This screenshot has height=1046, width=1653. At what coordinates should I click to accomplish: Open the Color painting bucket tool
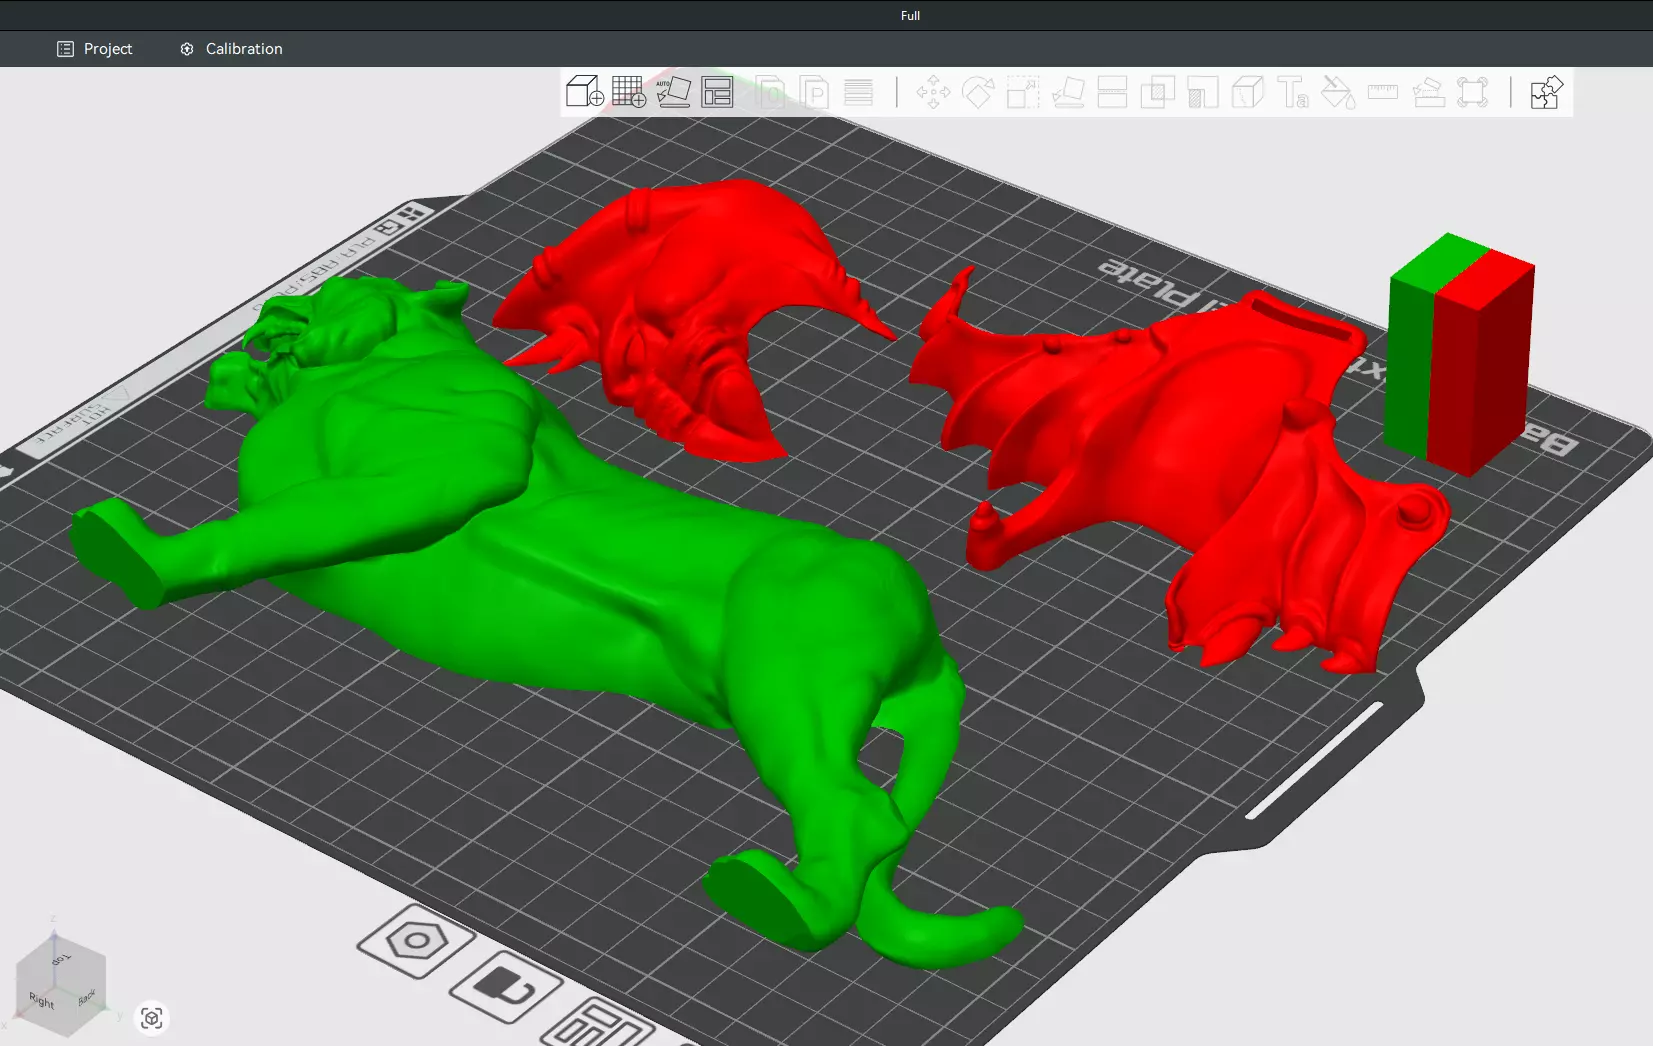(1337, 92)
